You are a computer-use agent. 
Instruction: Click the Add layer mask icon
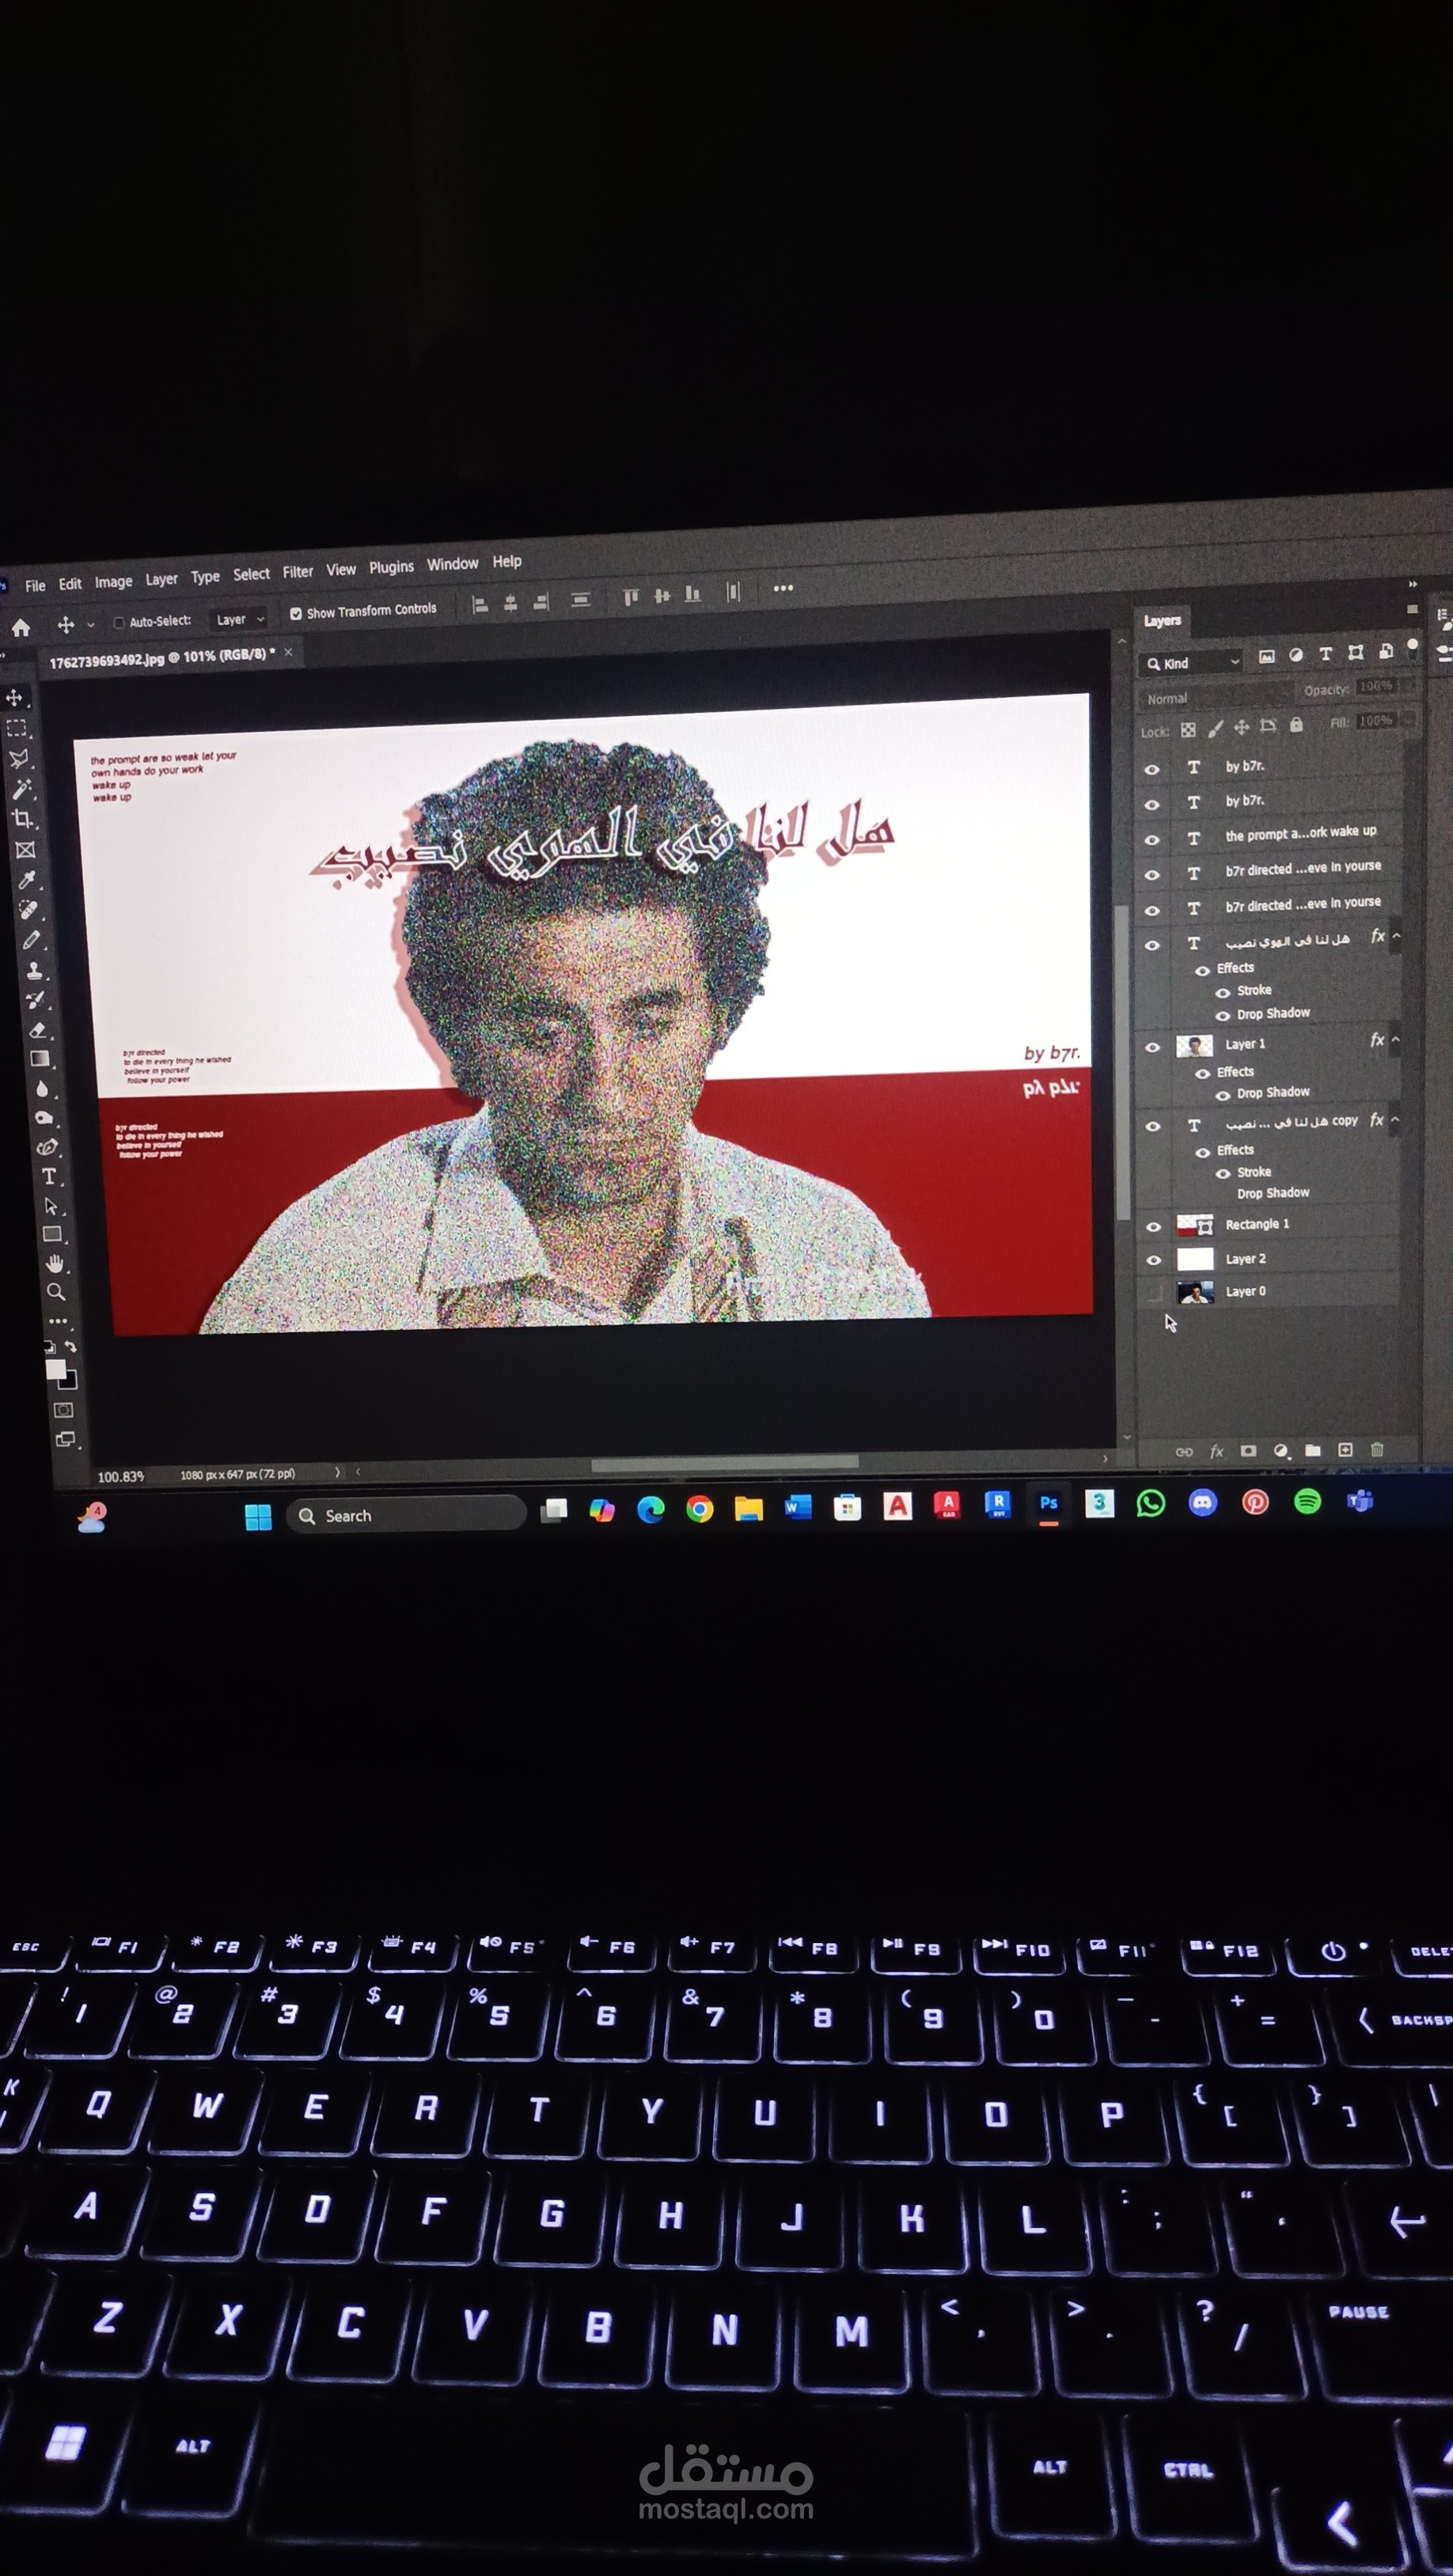click(x=1249, y=1451)
